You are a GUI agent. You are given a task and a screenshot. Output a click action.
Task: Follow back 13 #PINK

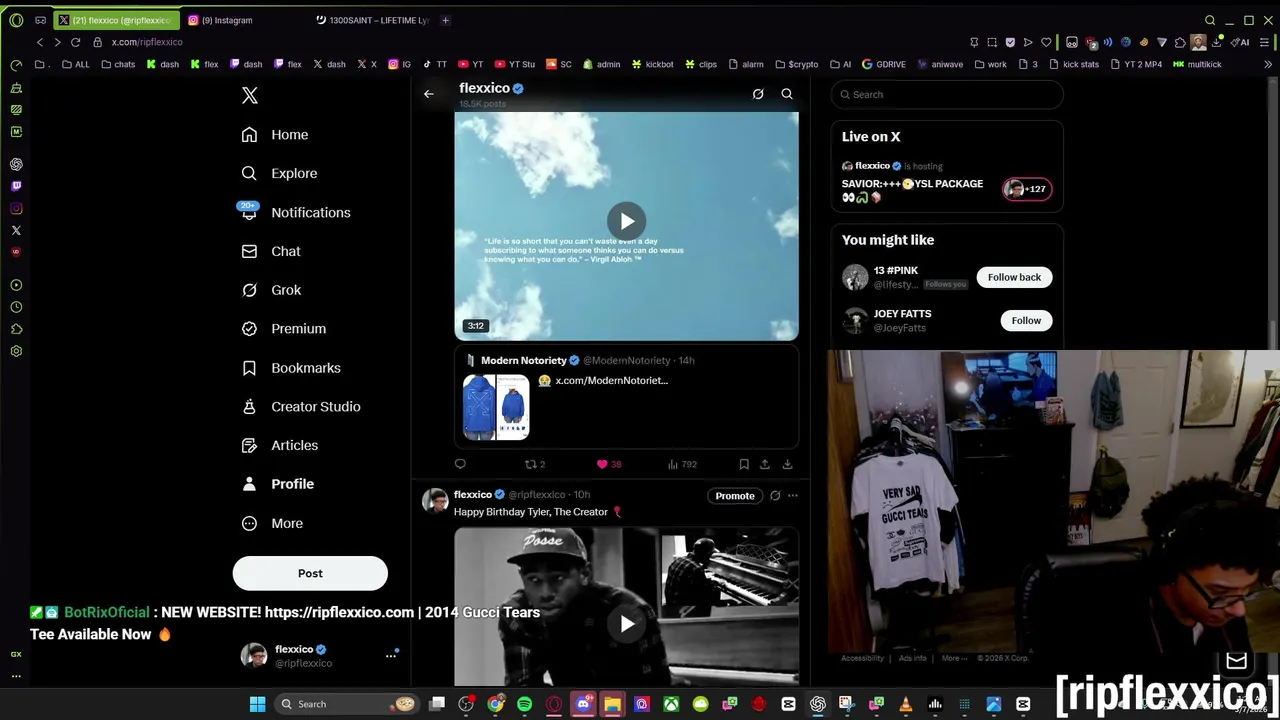pos(1014,277)
